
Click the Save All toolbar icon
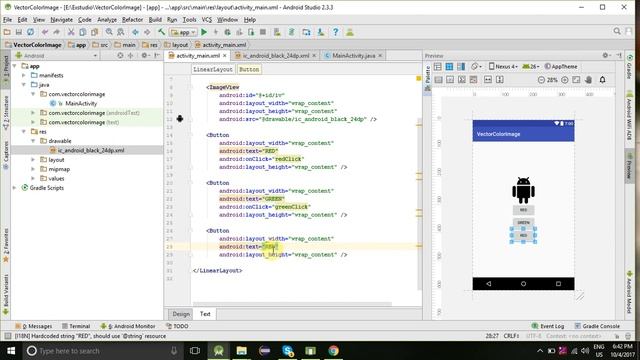click(19, 32)
